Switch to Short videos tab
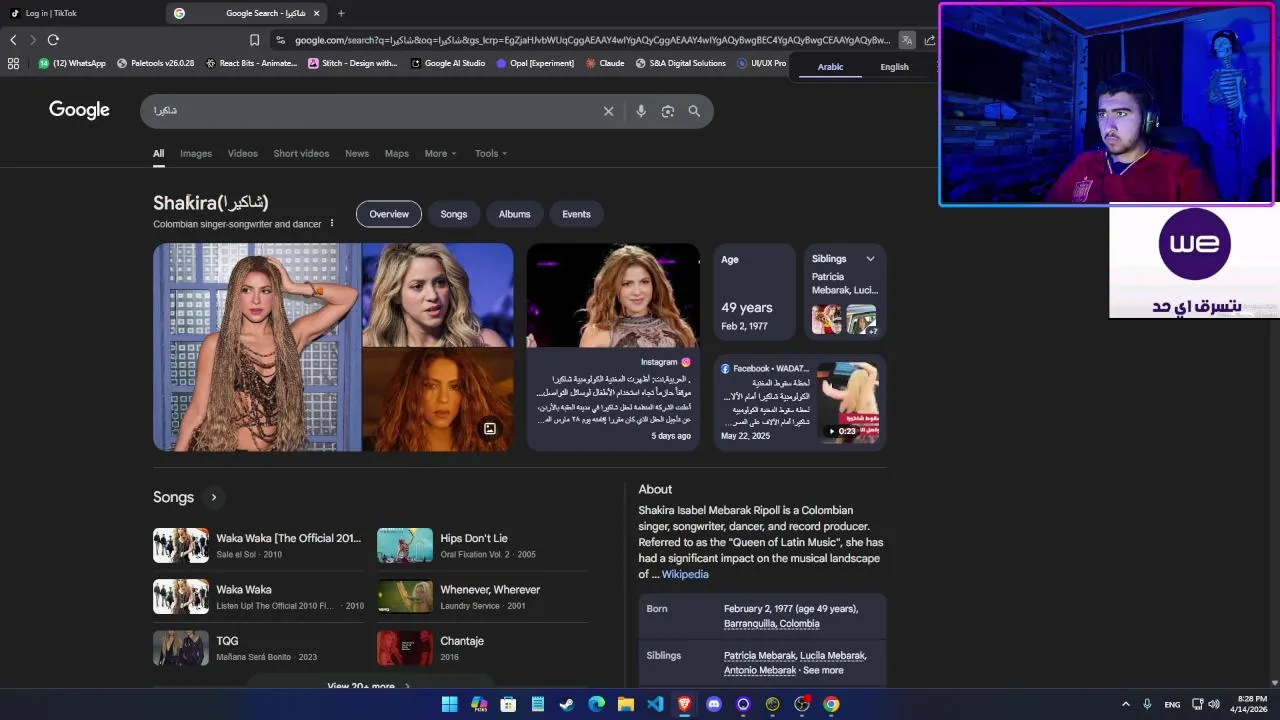1280x720 pixels. 301,153
